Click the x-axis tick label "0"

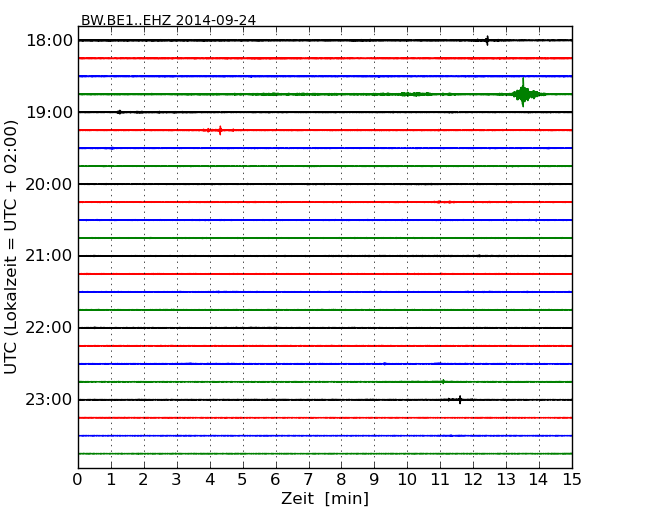click(x=78, y=480)
